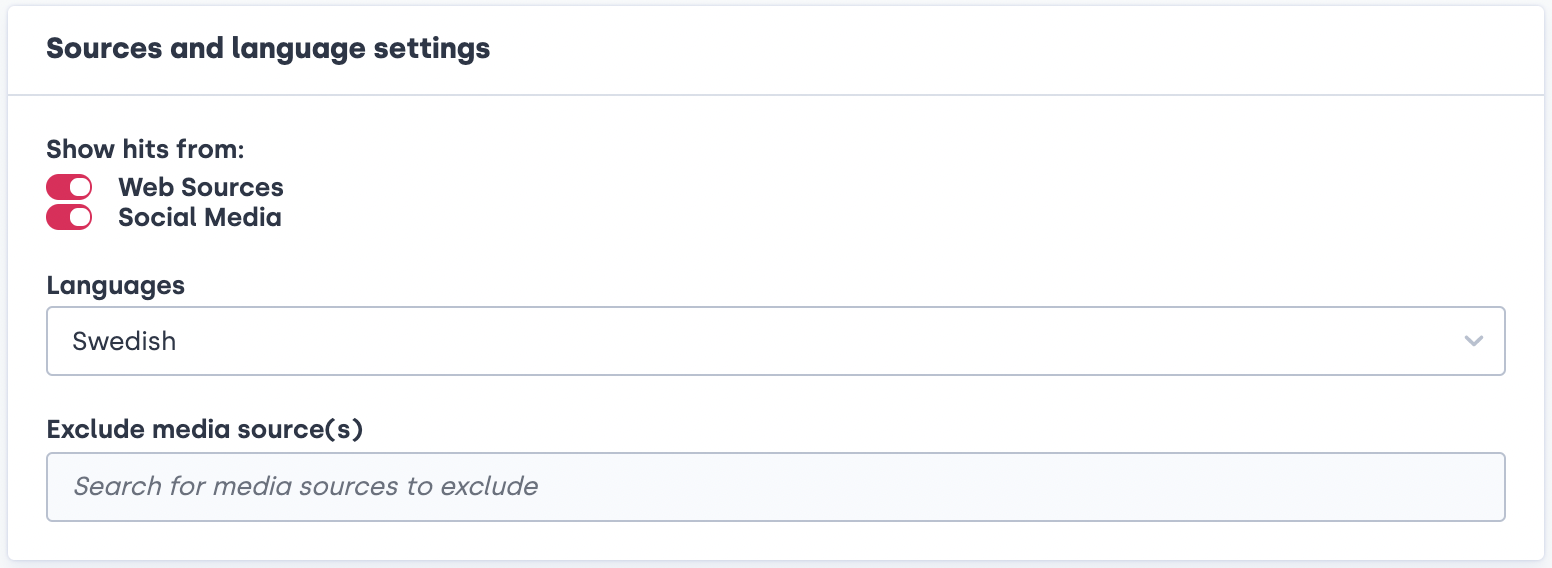
Task: Click the 'Web Sources' text label
Action: 200,187
